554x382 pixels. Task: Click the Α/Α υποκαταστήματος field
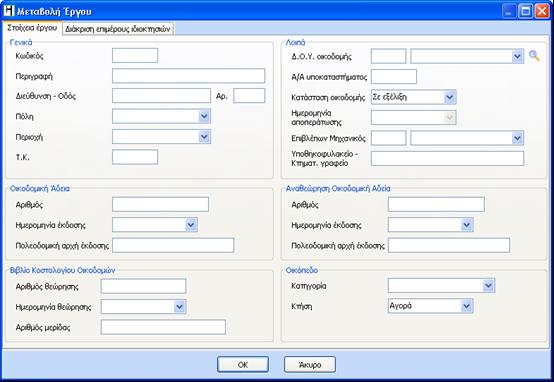(x=394, y=77)
